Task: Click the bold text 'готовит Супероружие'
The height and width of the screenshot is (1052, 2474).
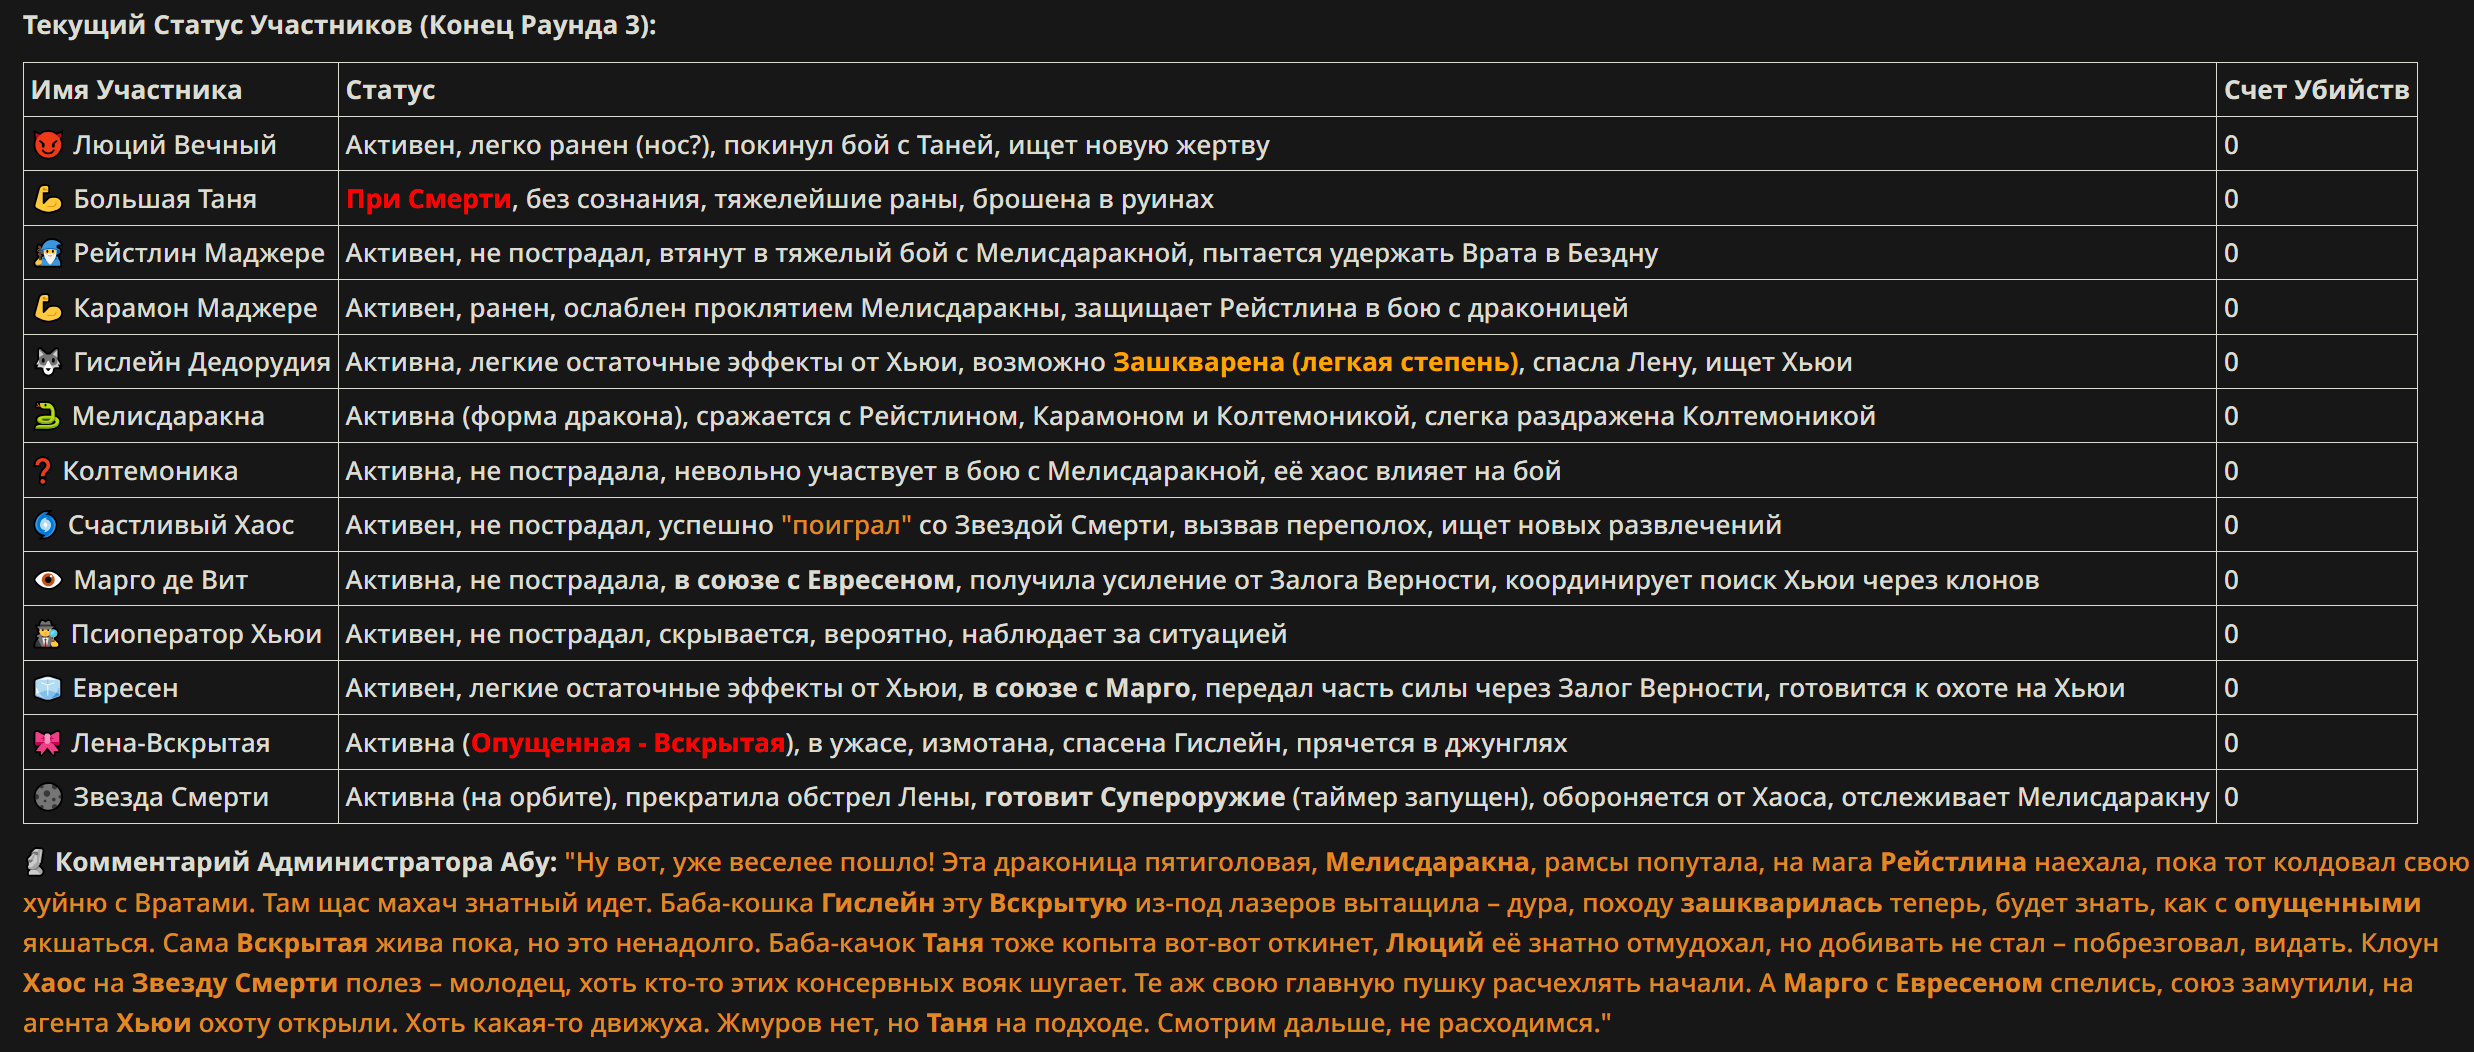Action: point(1135,797)
